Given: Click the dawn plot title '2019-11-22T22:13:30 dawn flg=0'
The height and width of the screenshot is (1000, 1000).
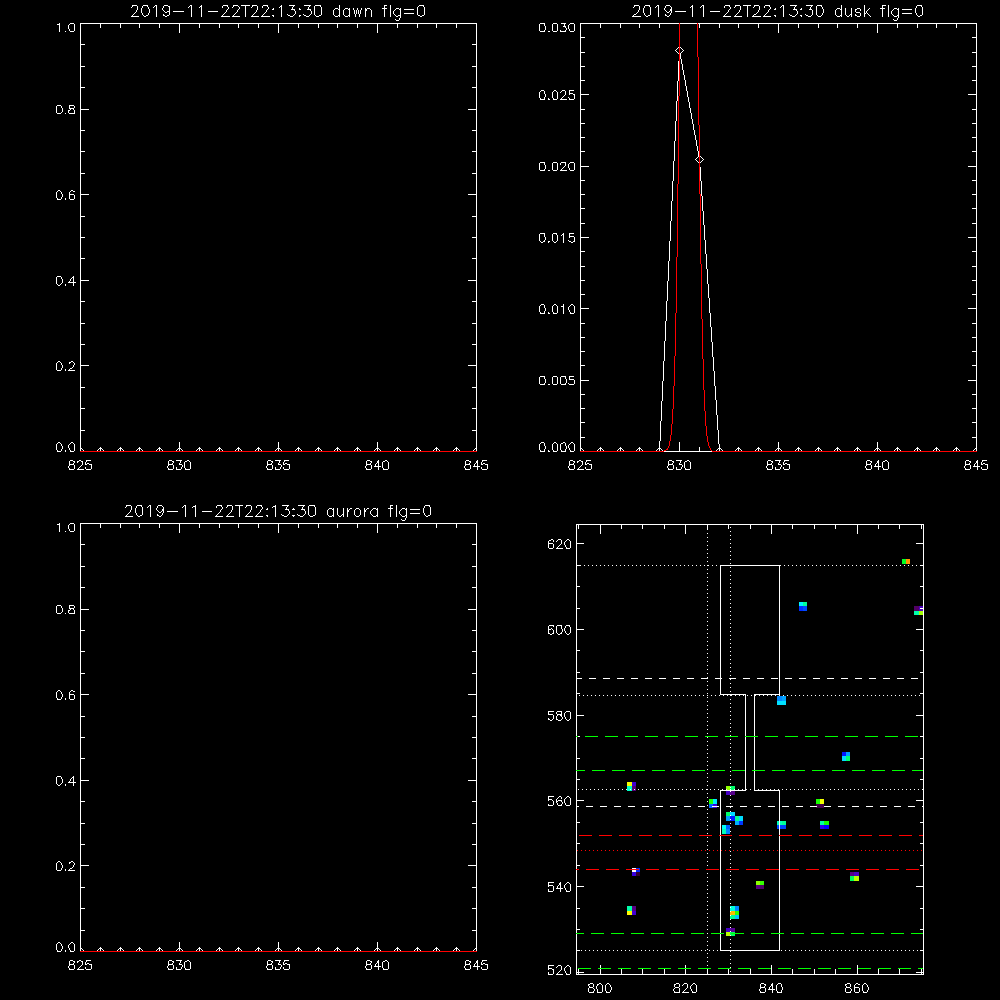Looking at the screenshot, I should pos(278,11).
